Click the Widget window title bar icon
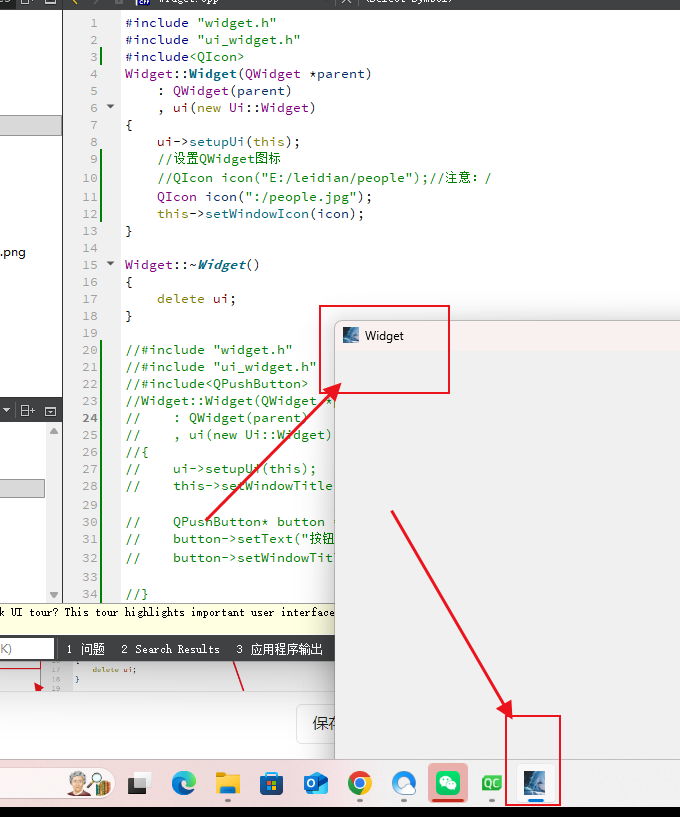 351,335
